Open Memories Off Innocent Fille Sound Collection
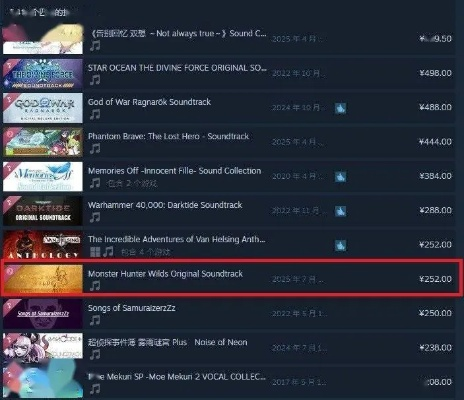Screen dimensions: 464x400 175,171
